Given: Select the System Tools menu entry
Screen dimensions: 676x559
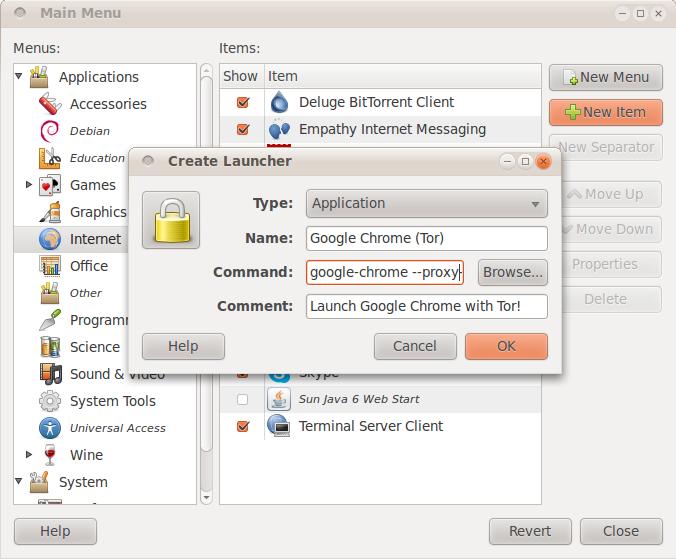Looking at the screenshot, I should [113, 401].
